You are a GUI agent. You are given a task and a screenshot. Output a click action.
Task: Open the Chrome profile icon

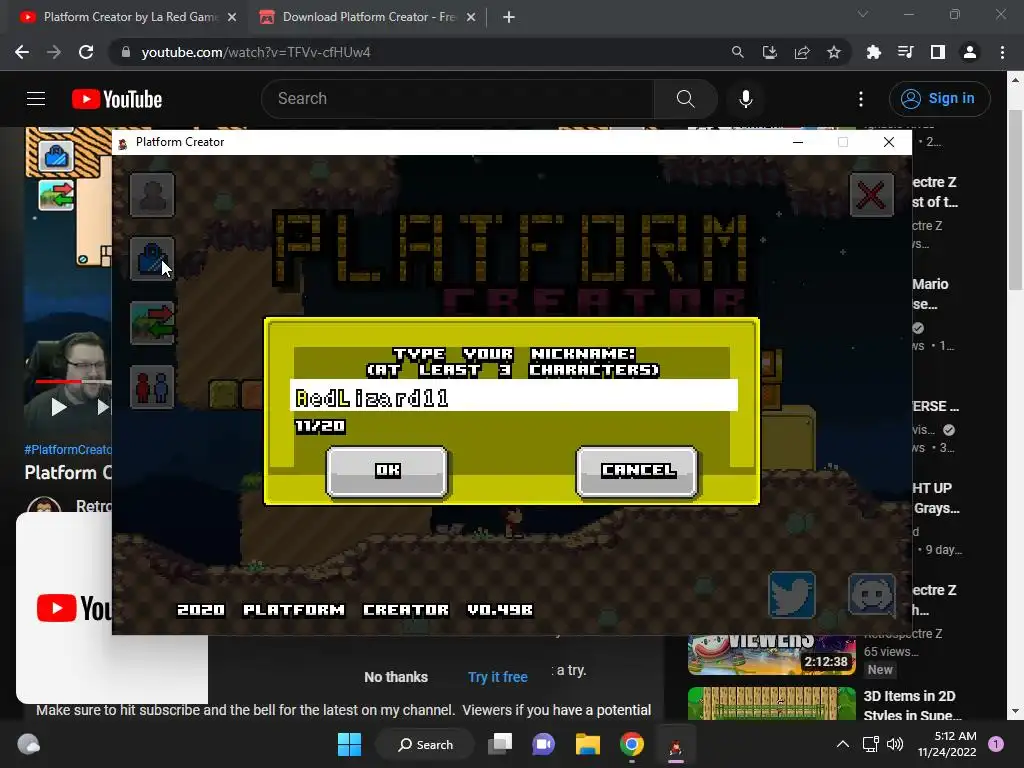click(970, 52)
